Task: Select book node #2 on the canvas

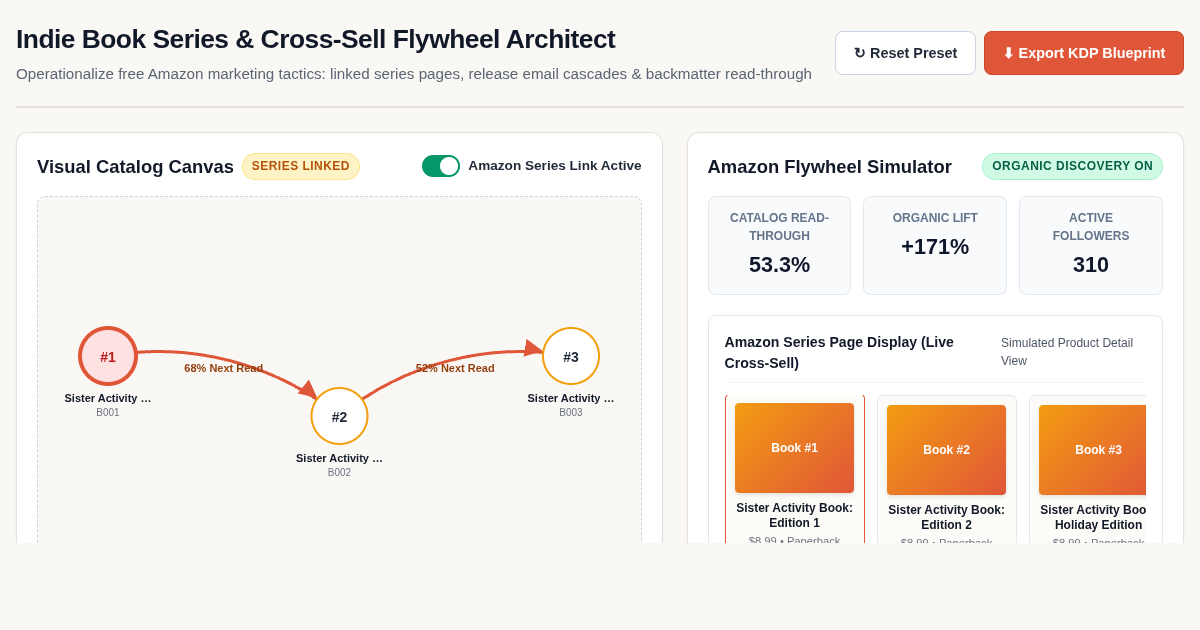Action: [x=339, y=416]
